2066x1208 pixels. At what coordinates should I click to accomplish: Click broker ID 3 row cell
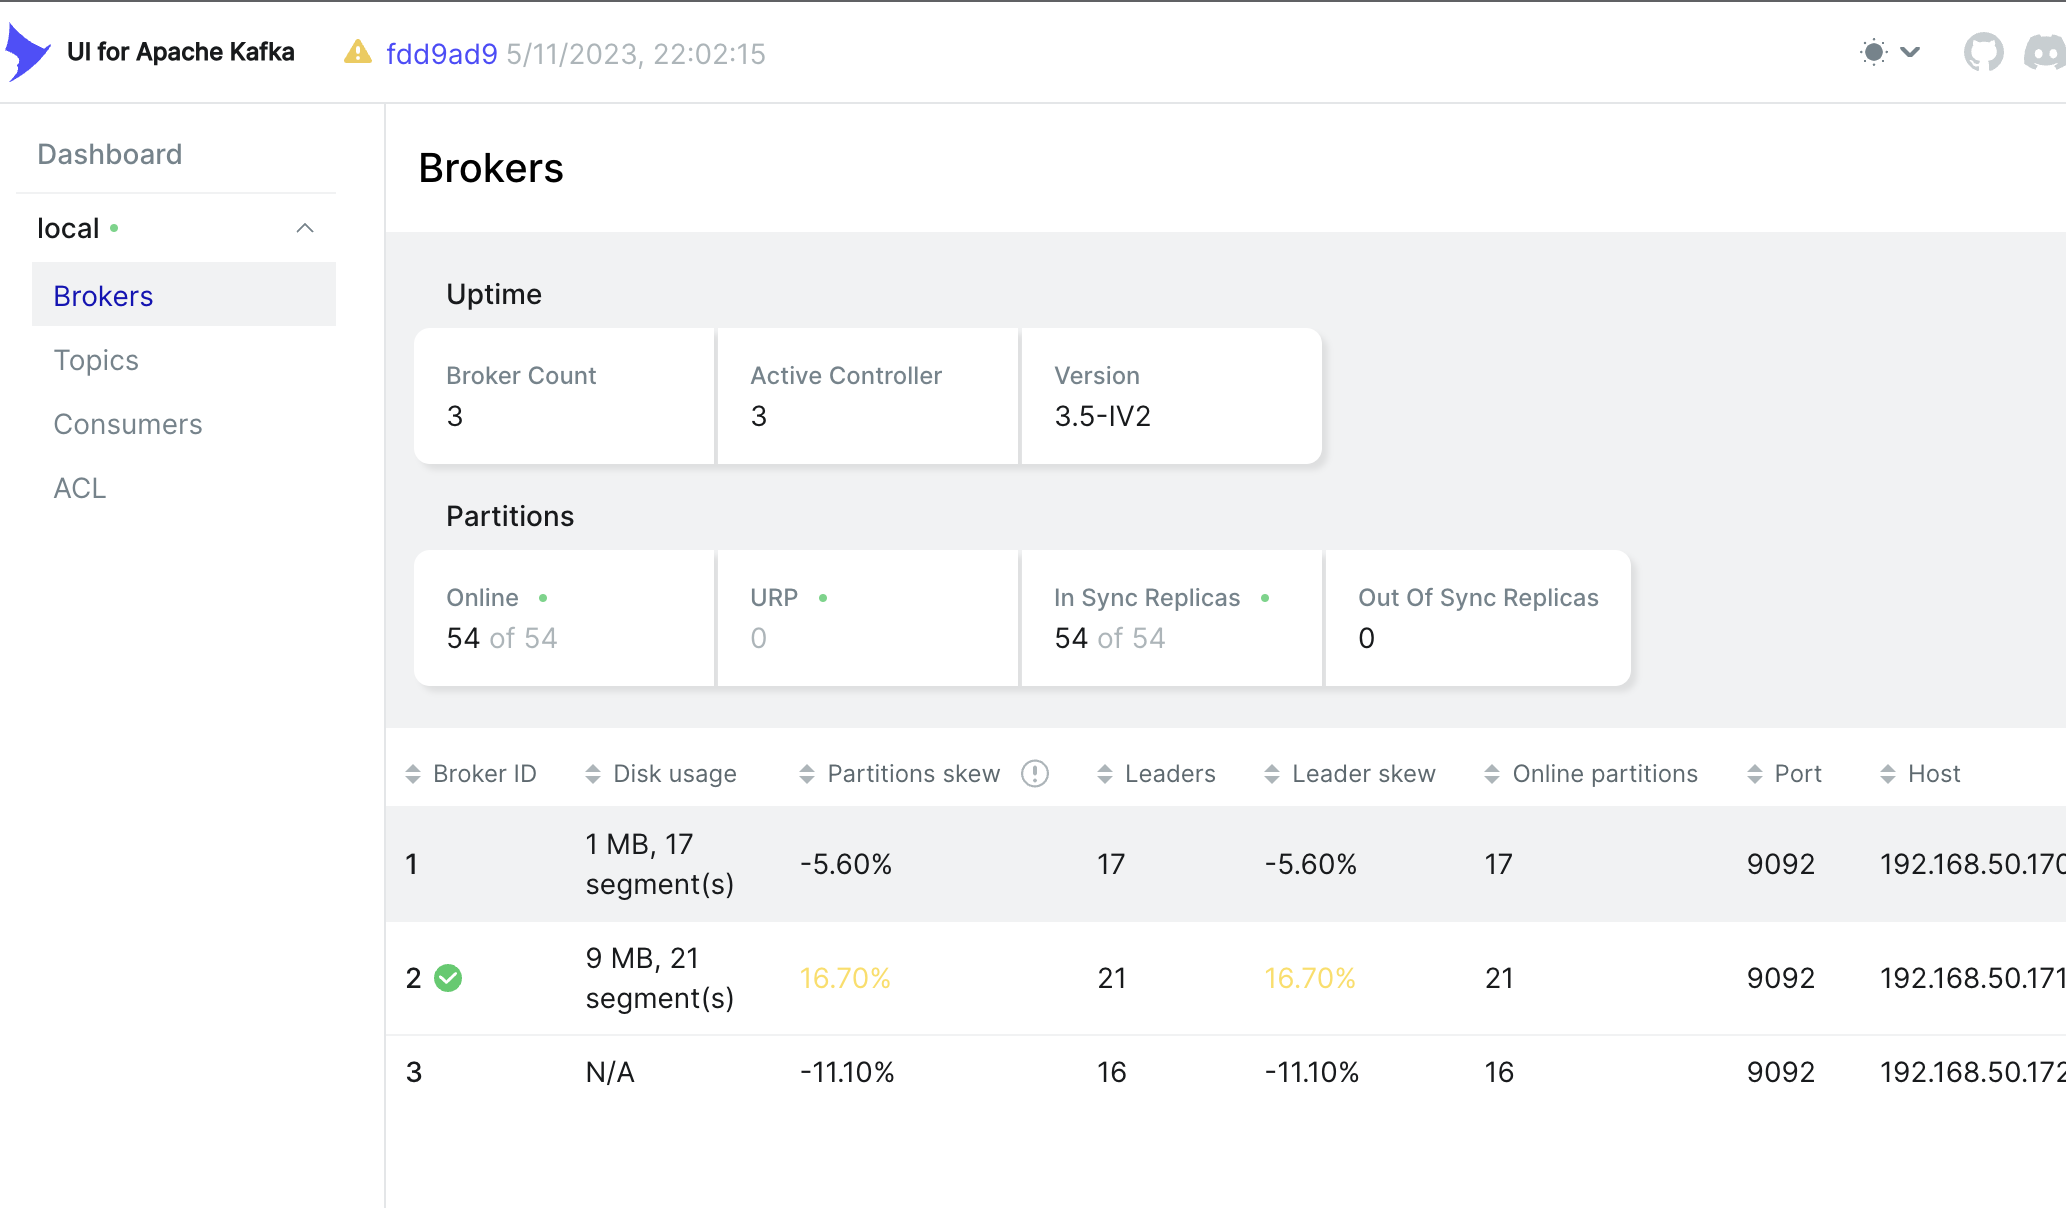[x=414, y=1072]
